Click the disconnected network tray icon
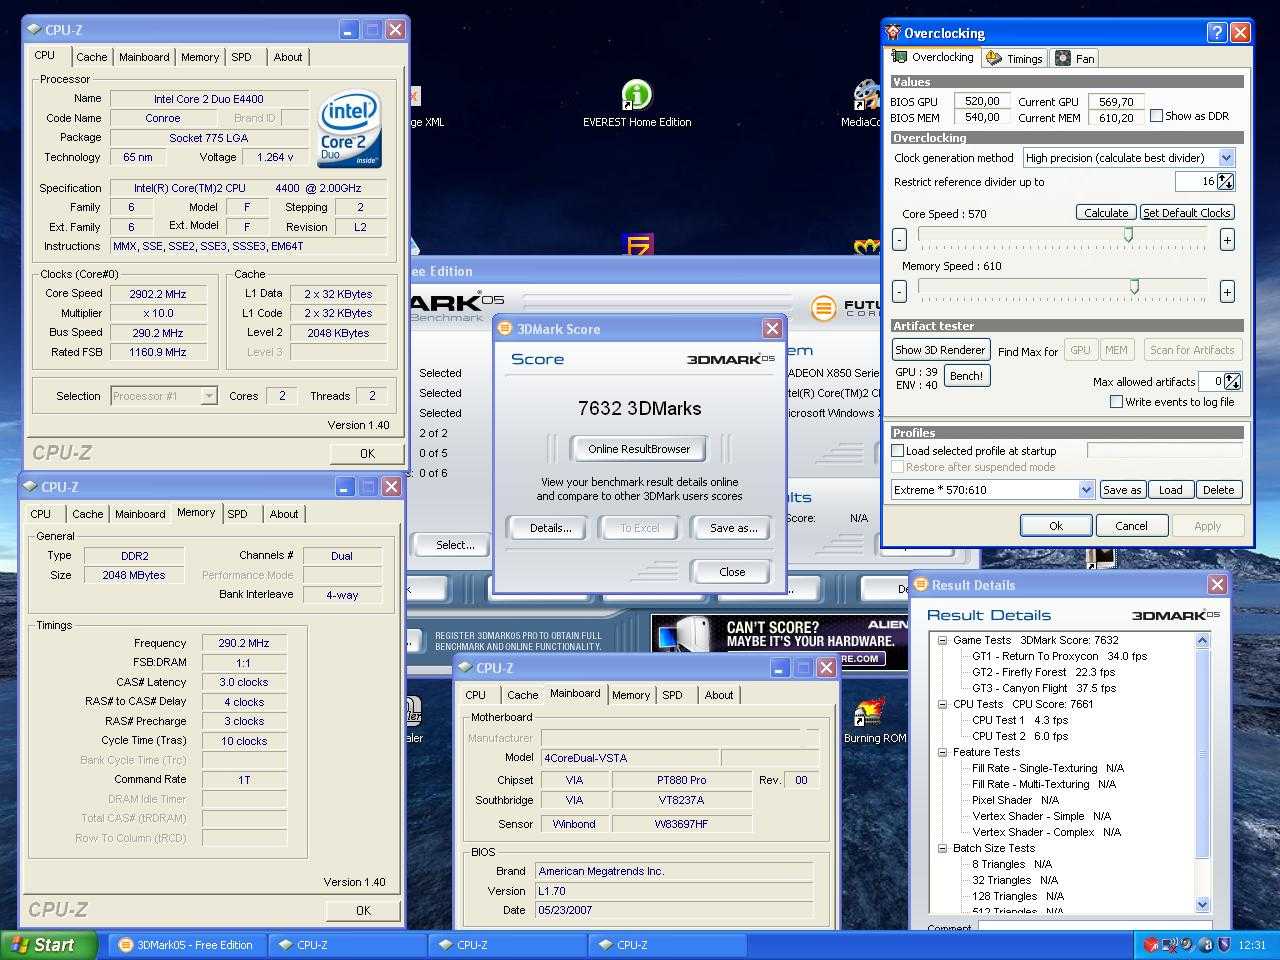This screenshot has height=960, width=1280. click(1169, 945)
